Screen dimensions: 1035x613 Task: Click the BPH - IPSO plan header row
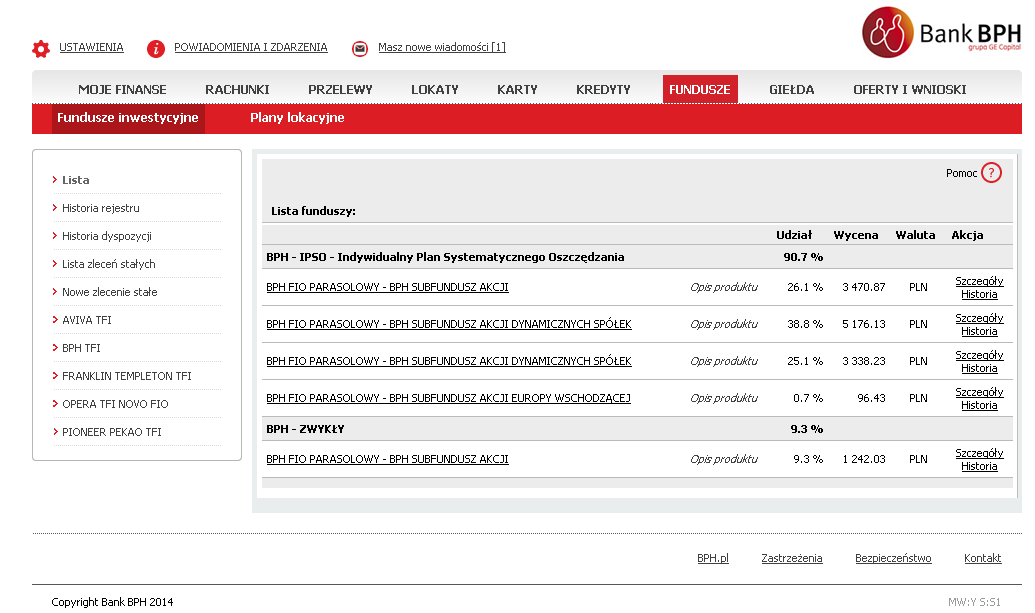coord(637,257)
